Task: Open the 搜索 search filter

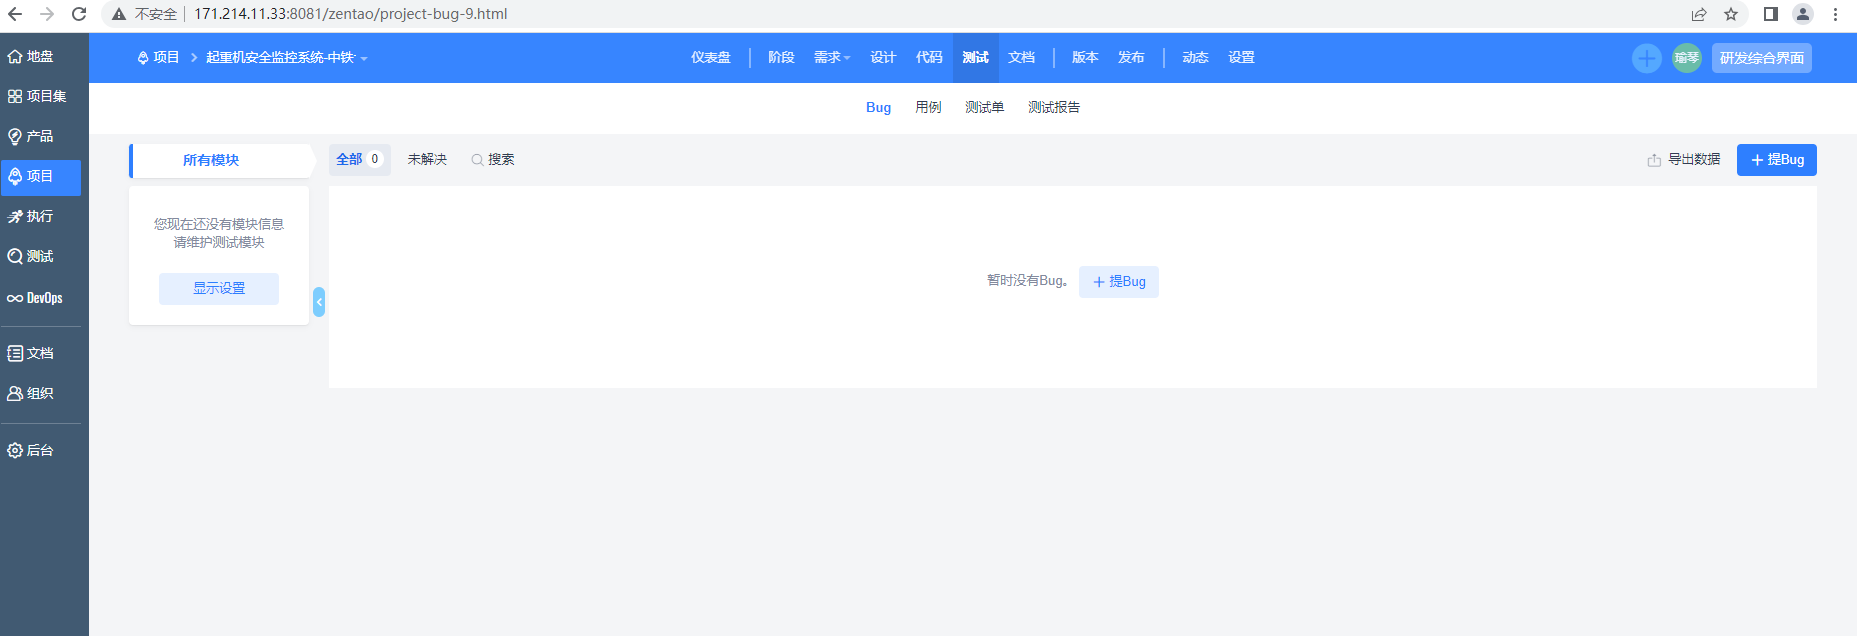Action: point(493,160)
